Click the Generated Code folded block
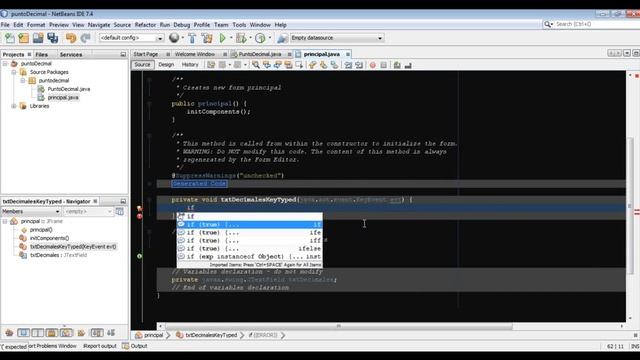 point(199,184)
